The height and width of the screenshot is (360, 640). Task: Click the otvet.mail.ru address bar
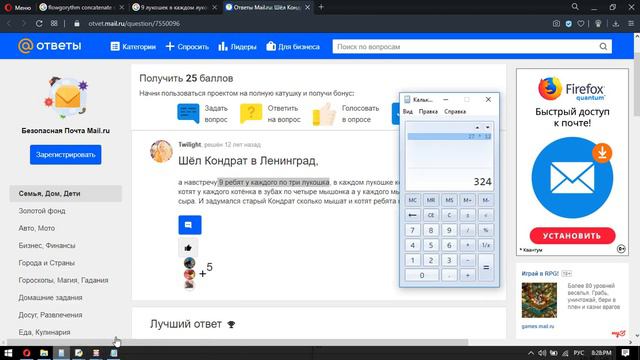click(x=134, y=24)
